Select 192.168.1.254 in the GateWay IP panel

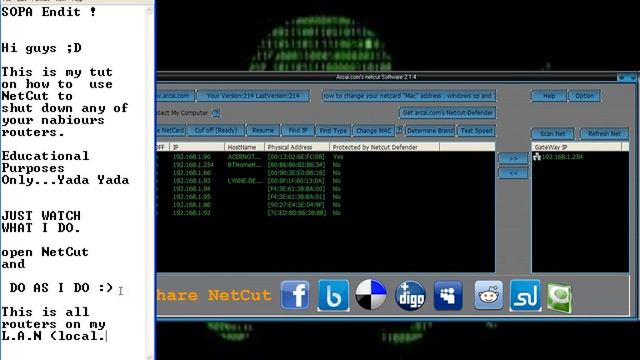(562, 157)
